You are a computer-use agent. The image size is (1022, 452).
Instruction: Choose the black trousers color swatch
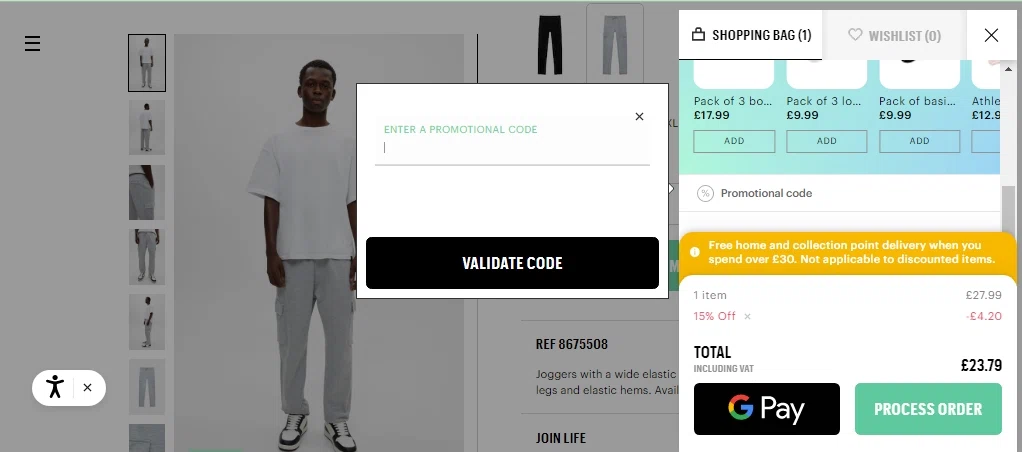tap(549, 44)
